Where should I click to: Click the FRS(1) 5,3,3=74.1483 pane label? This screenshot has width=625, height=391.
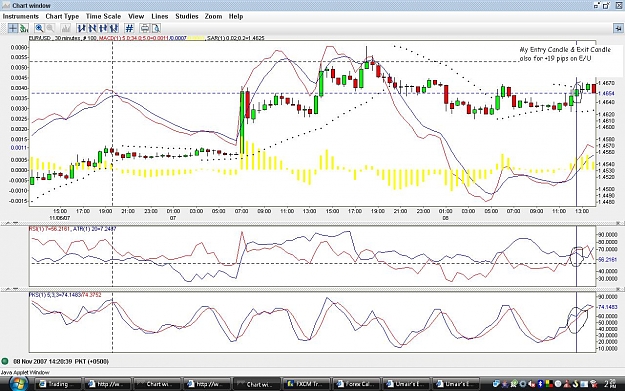(x=55, y=295)
